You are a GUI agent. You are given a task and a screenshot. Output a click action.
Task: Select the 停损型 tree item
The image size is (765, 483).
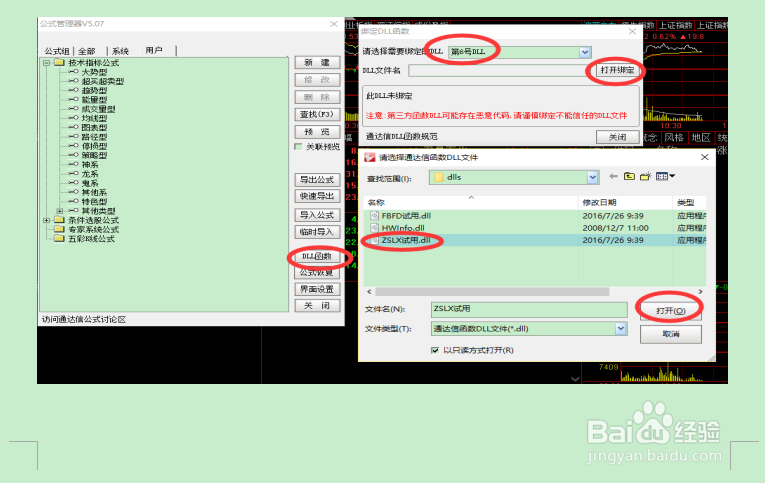[94, 146]
